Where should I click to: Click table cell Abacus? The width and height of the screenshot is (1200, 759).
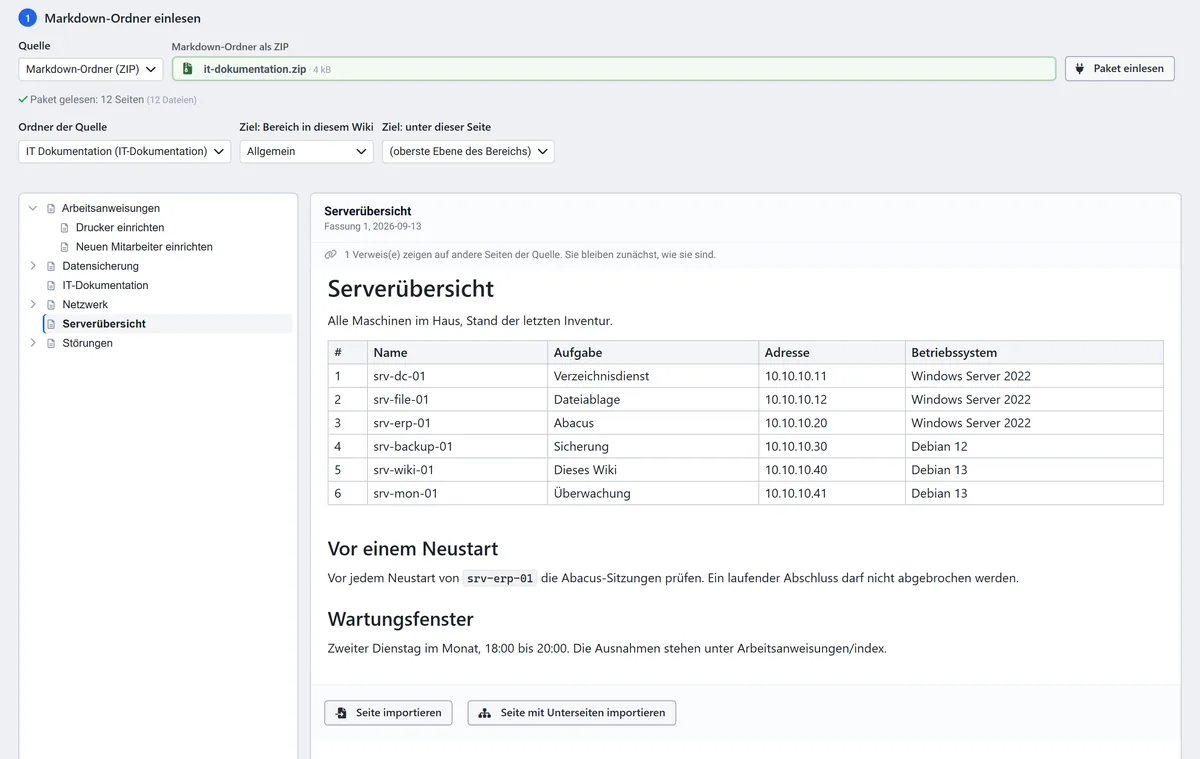click(x=653, y=423)
